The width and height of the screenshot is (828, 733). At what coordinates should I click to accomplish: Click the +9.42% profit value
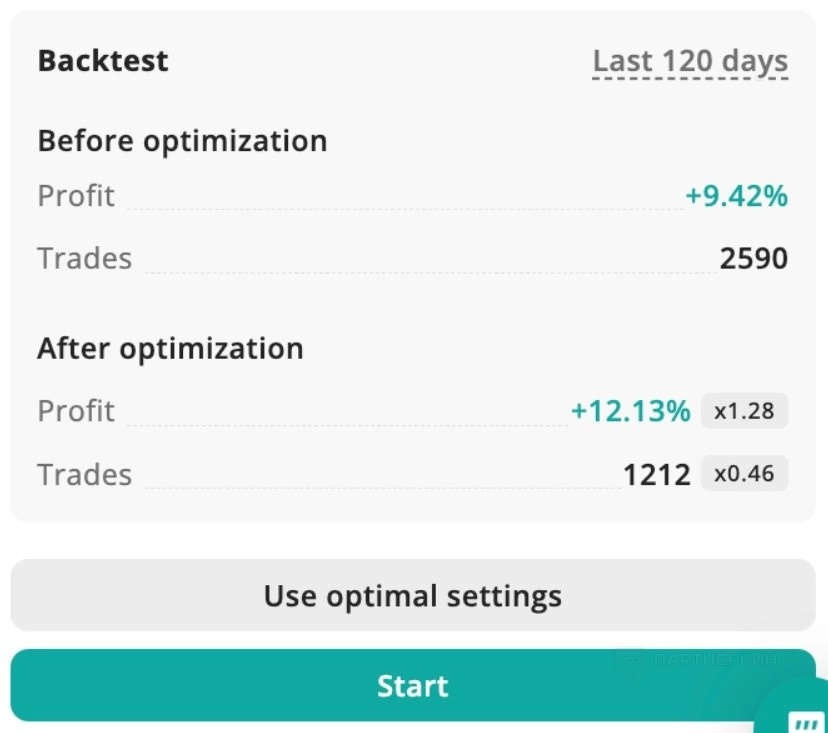736,196
